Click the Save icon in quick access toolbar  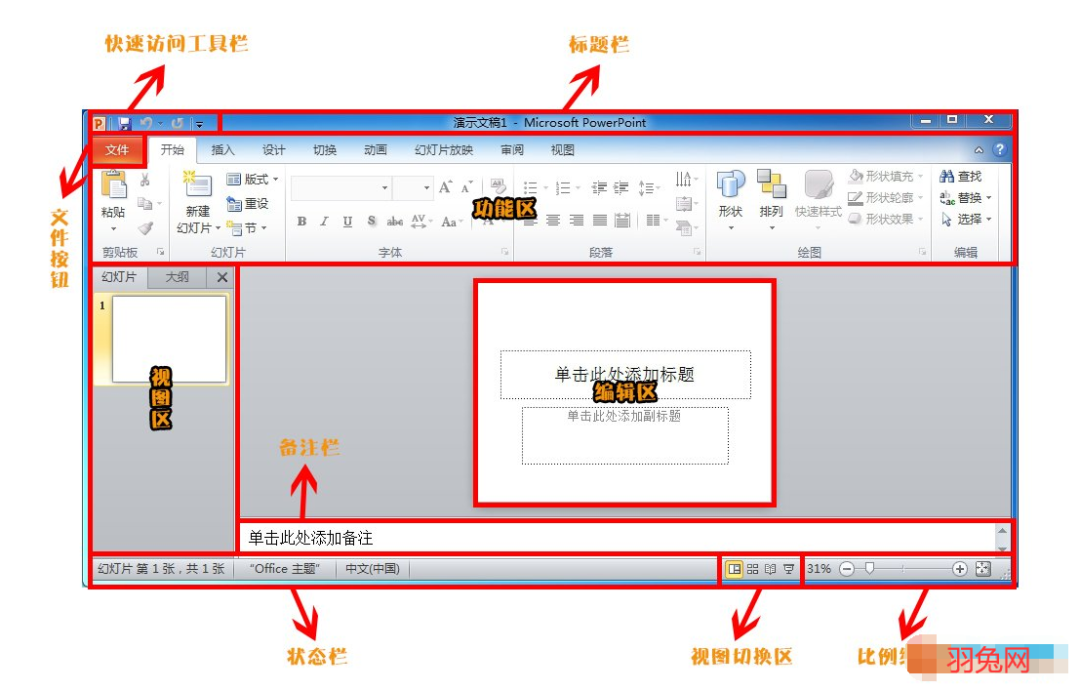pyautogui.click(x=125, y=123)
